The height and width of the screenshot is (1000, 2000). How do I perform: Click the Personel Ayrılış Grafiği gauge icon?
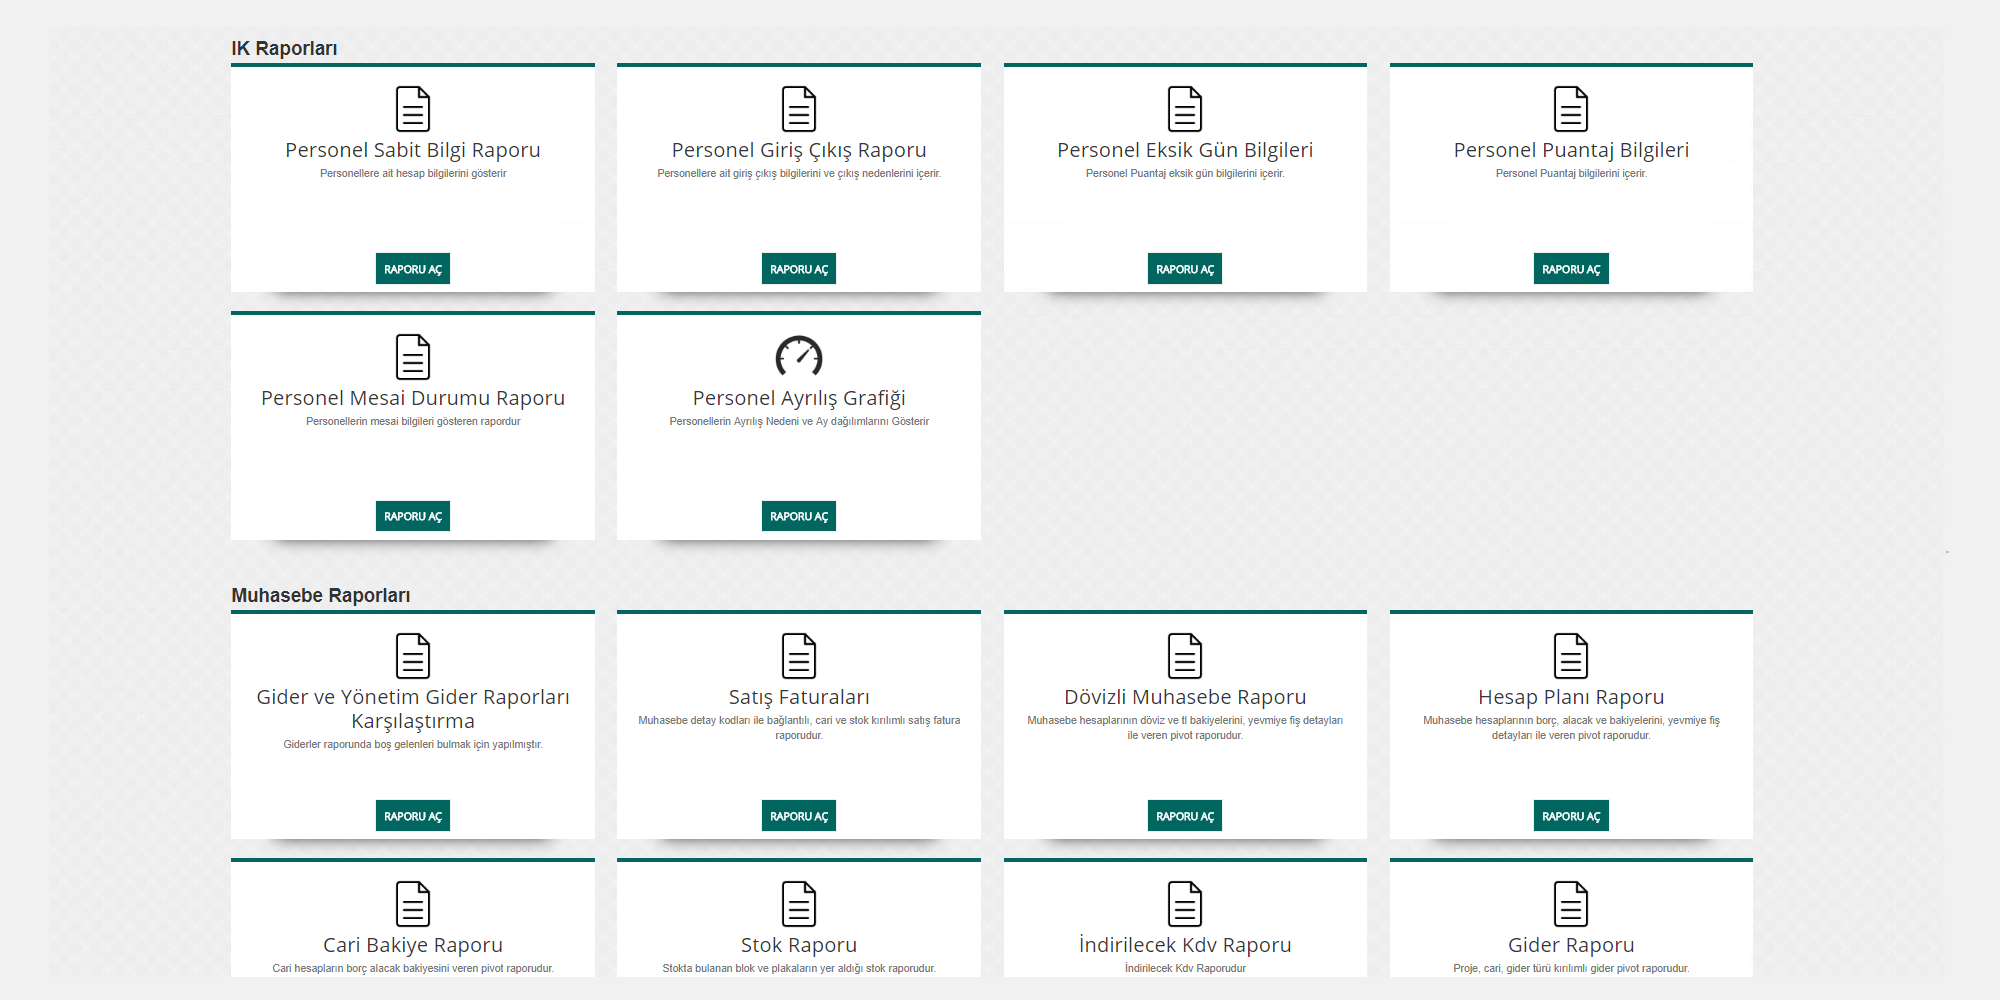point(798,356)
